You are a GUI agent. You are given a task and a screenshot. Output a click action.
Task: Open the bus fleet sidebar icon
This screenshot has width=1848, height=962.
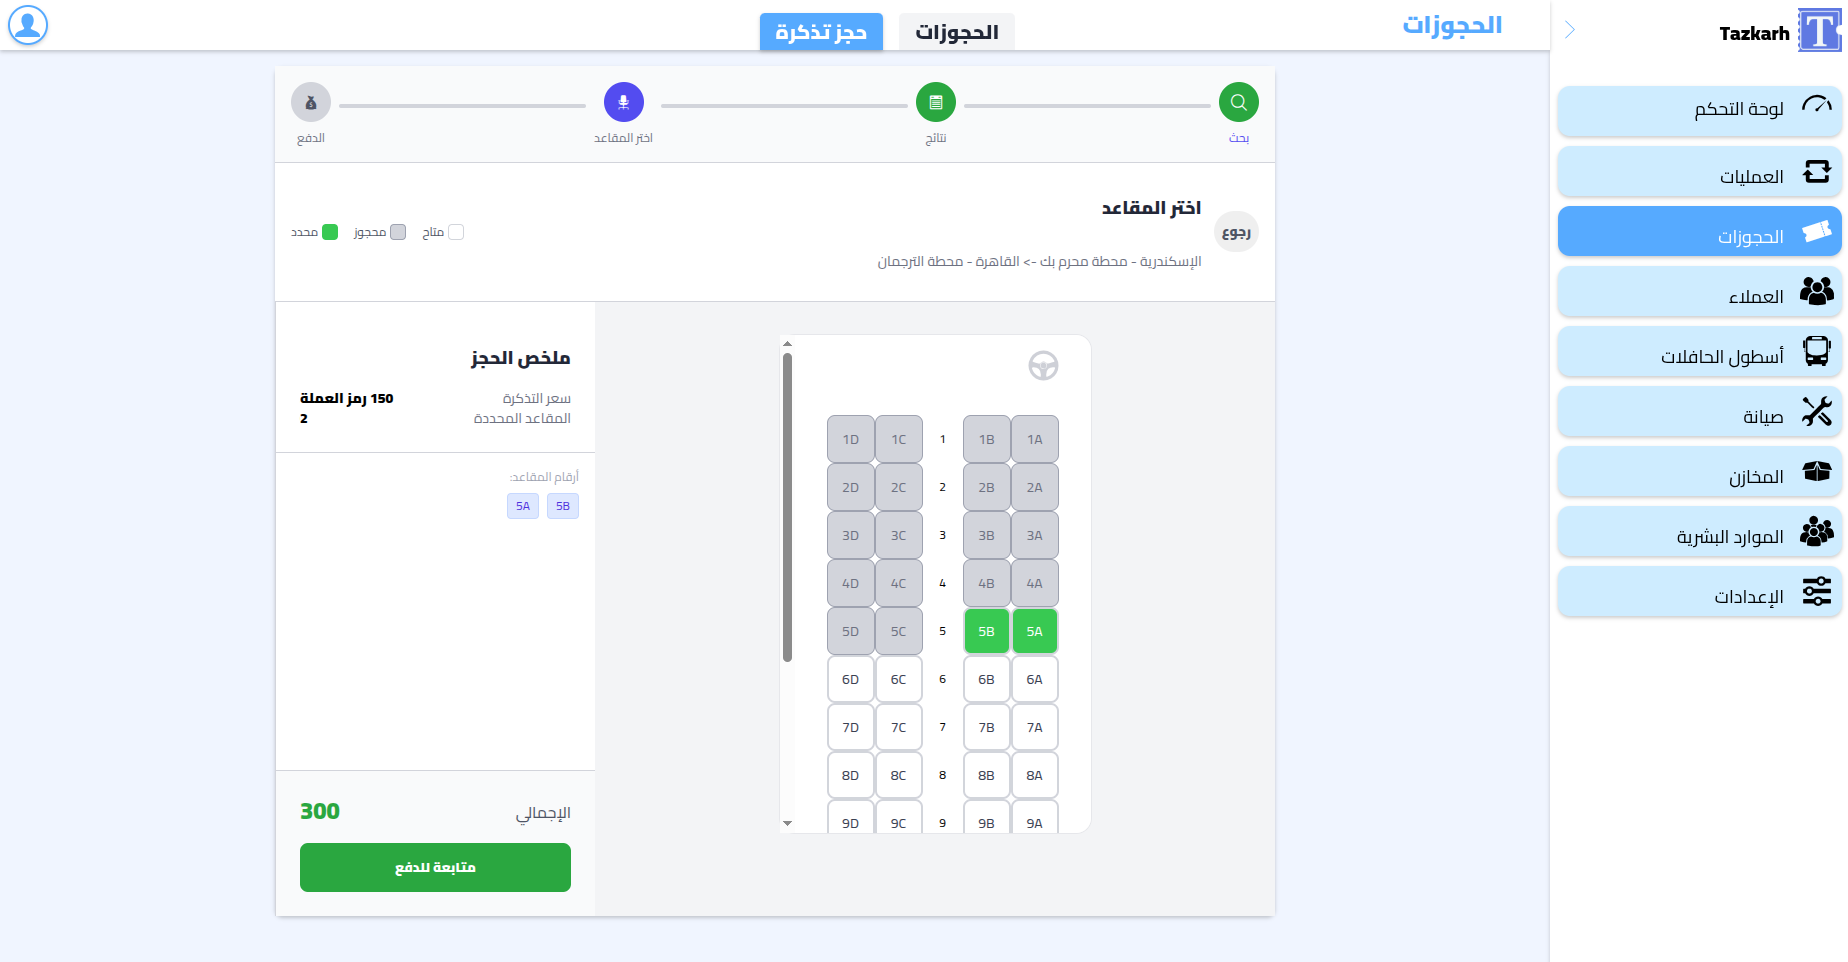tap(1816, 351)
